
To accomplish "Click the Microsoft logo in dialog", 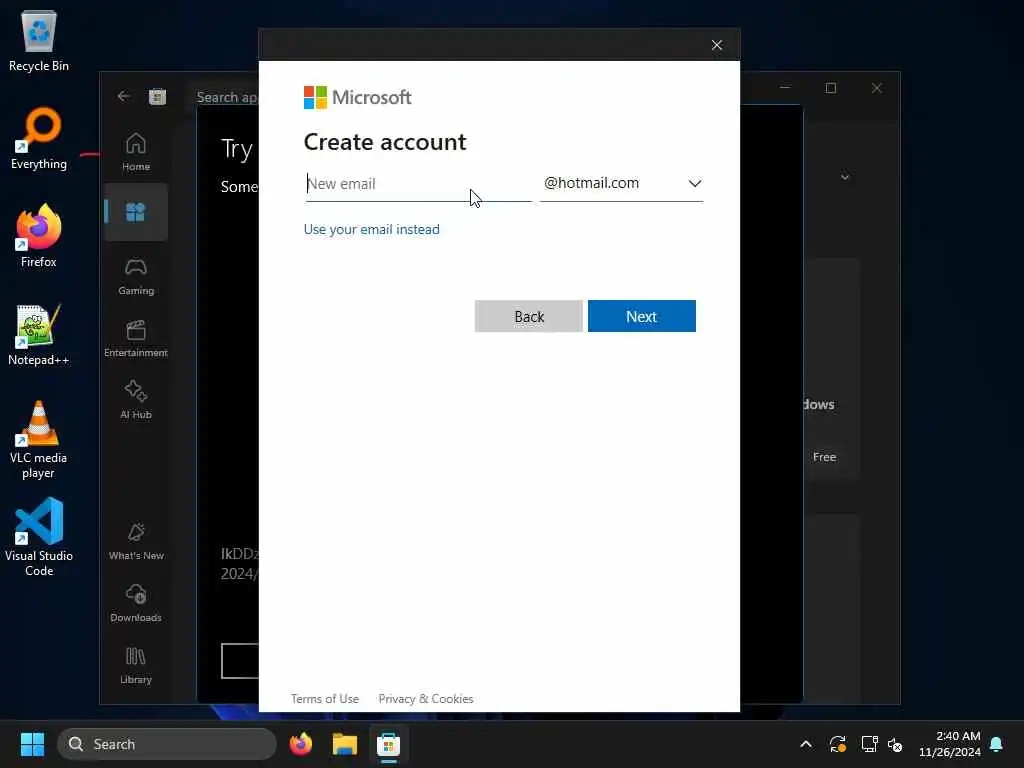I will tap(357, 97).
